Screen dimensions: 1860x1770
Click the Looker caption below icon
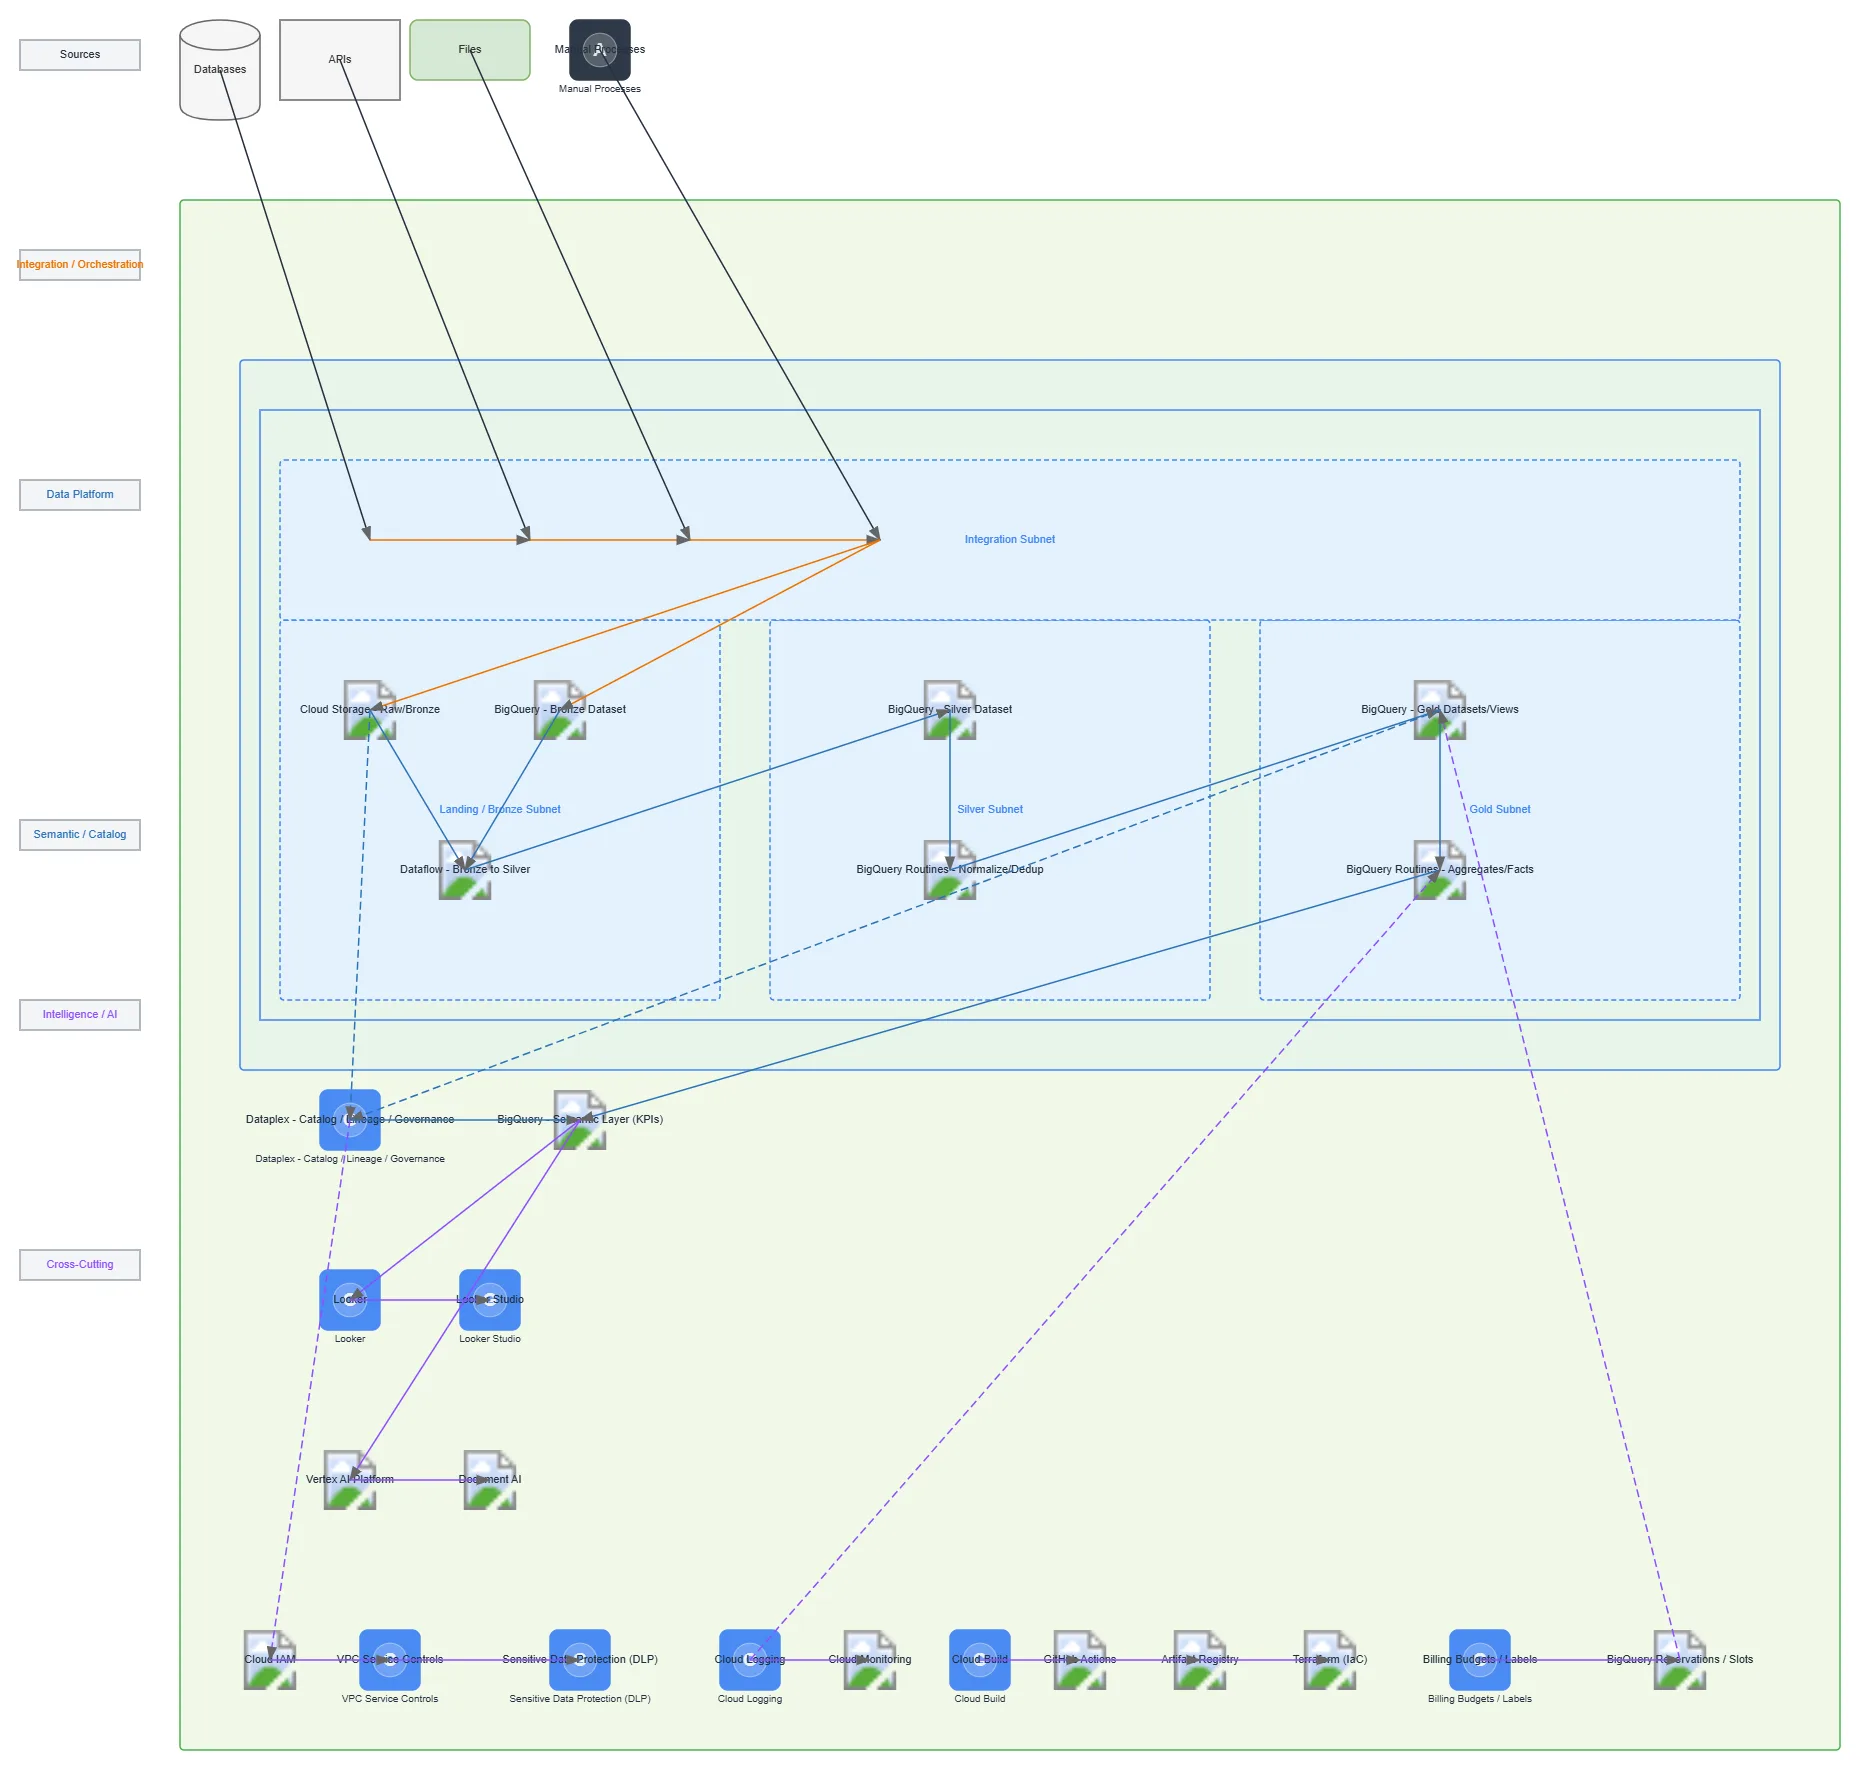coord(350,1339)
